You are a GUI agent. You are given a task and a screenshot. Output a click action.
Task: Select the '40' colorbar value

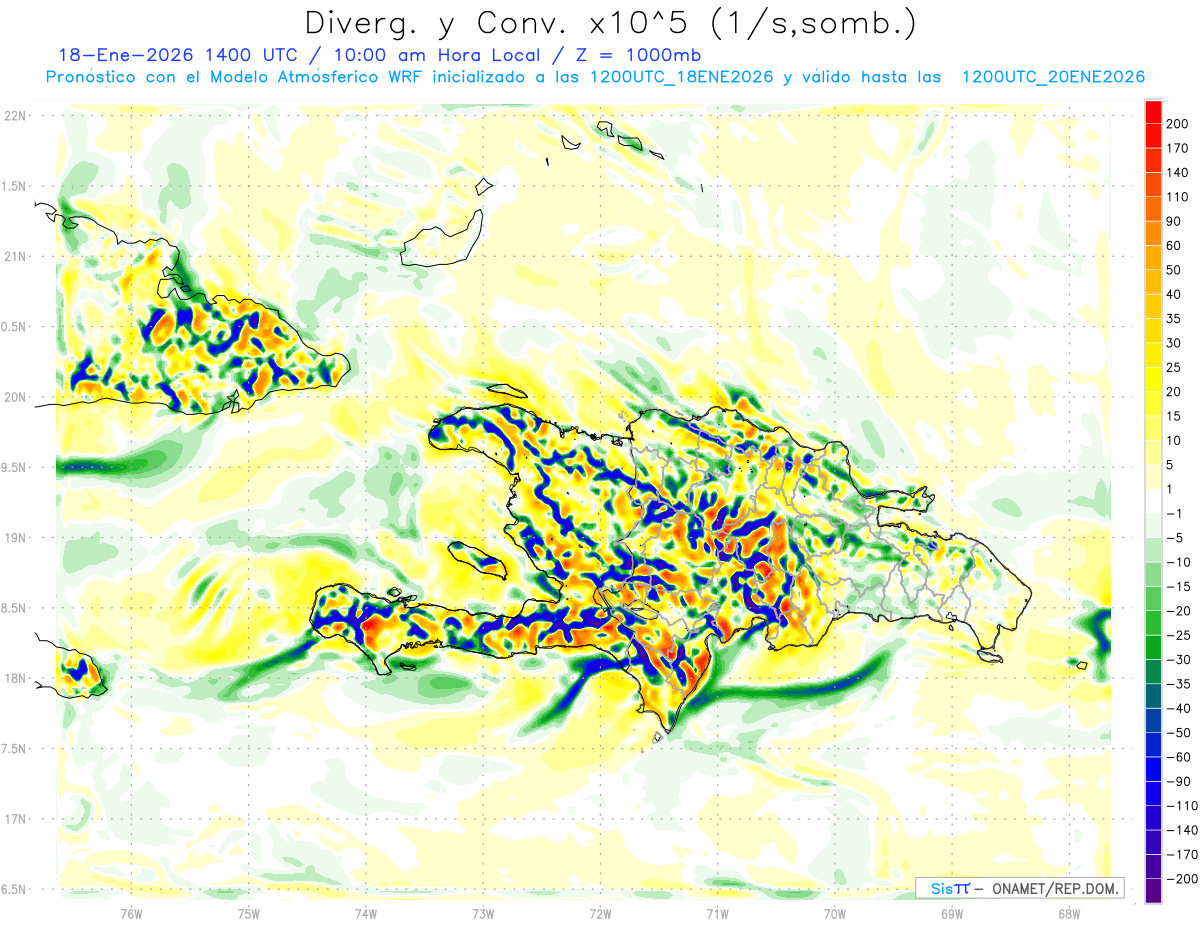tap(1174, 294)
